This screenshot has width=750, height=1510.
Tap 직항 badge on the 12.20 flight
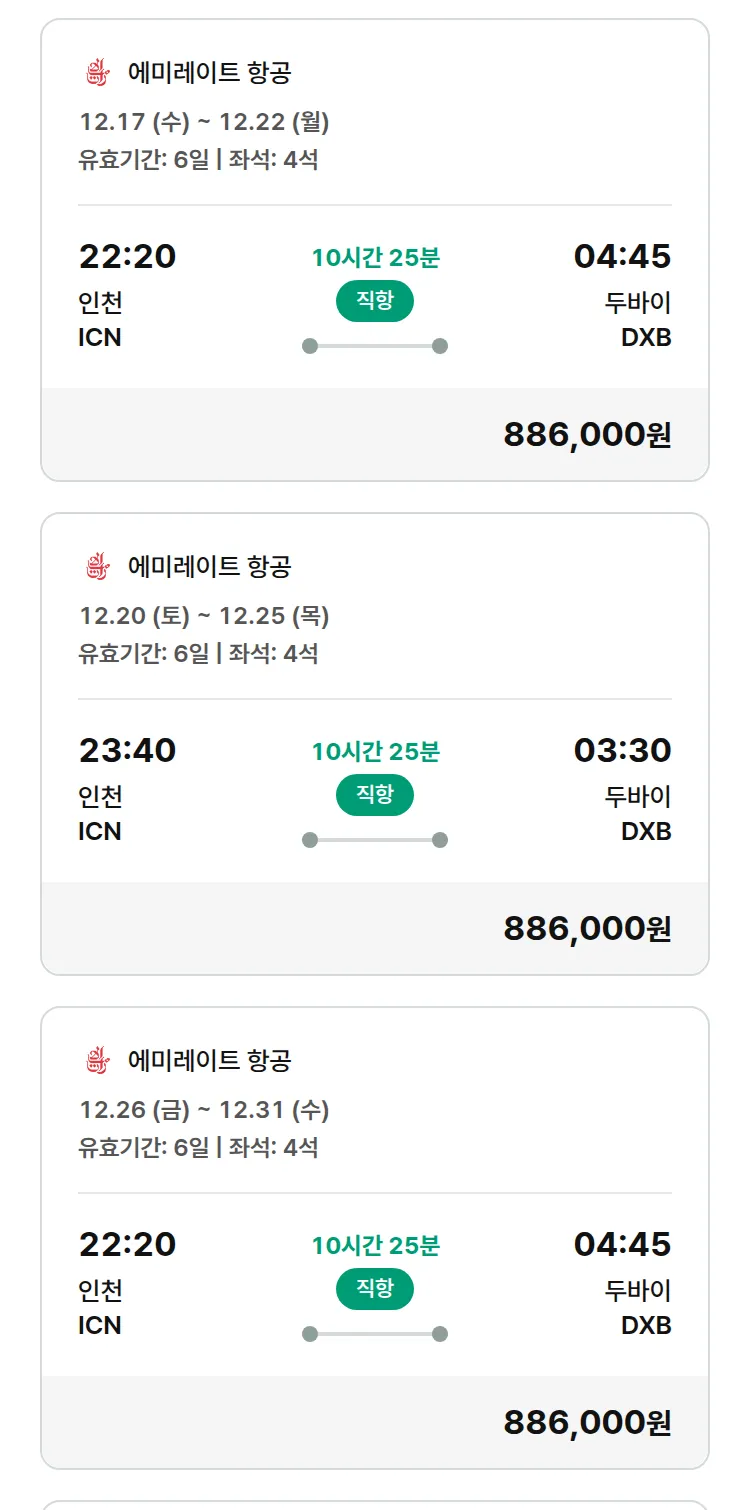pos(375,795)
